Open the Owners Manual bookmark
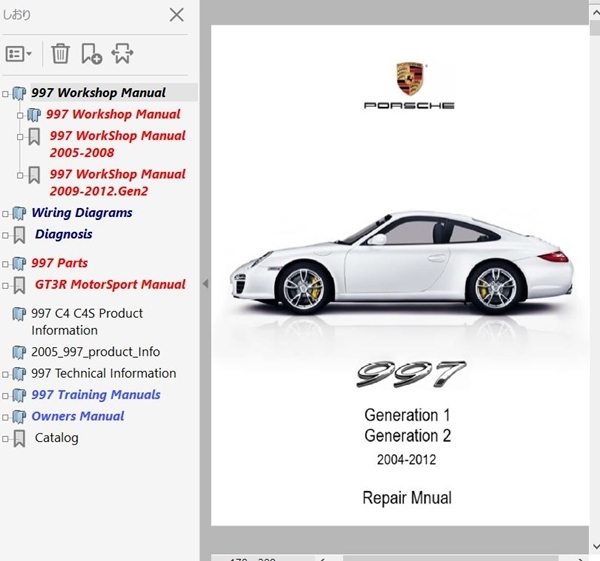 [78, 416]
